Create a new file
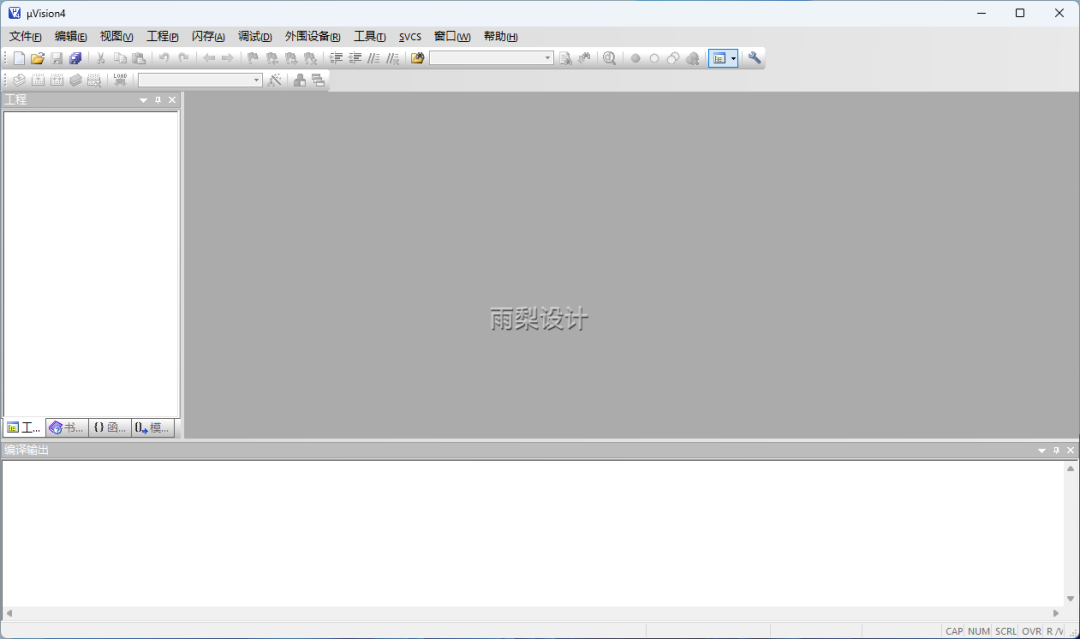Screen dimensions: 1080x639 [x=18, y=58]
